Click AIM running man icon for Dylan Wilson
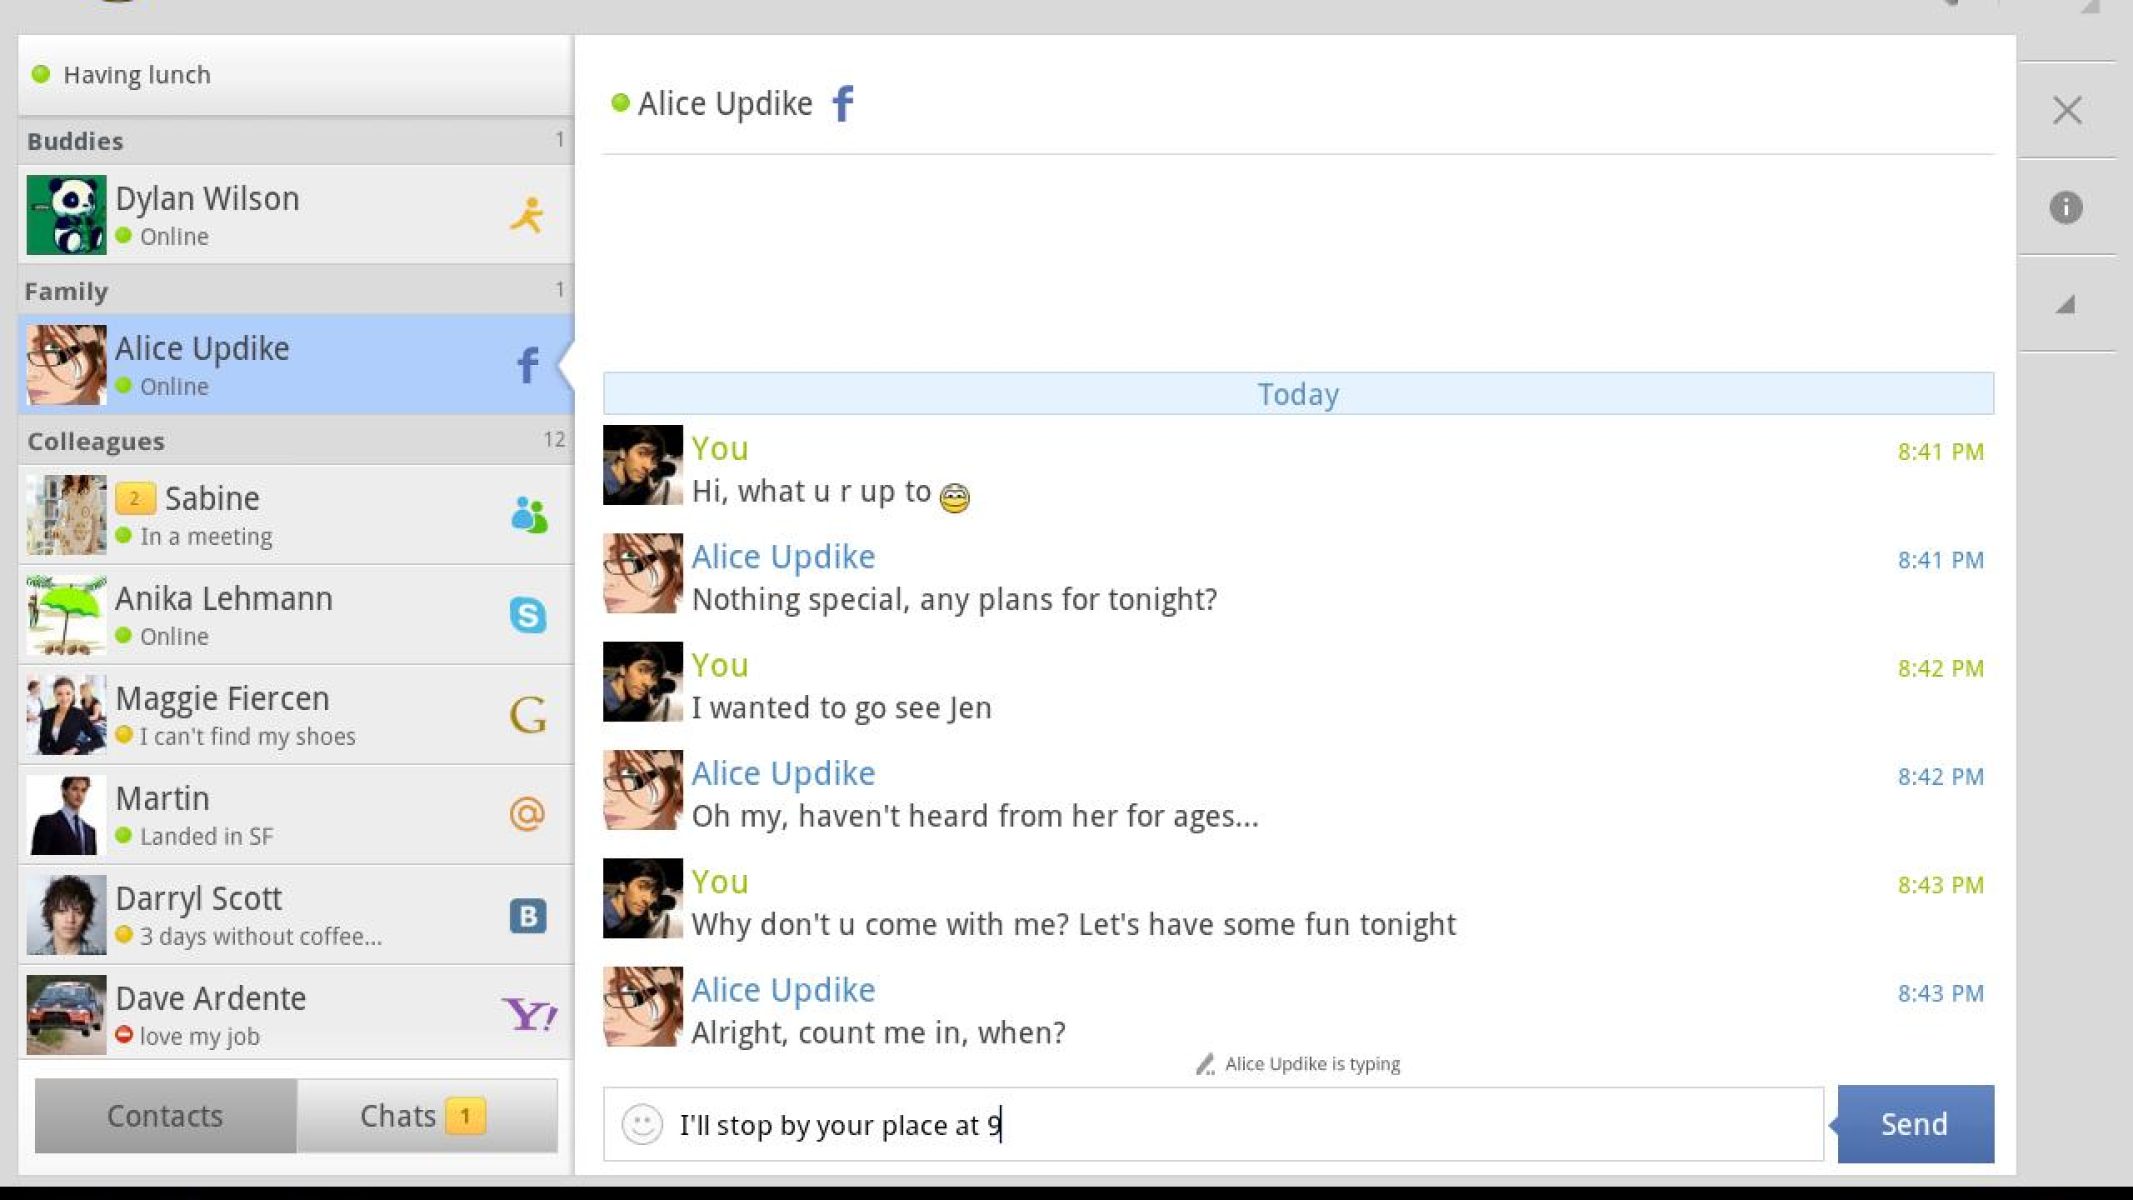Screen dimensions: 2133x1200 [x=527, y=215]
